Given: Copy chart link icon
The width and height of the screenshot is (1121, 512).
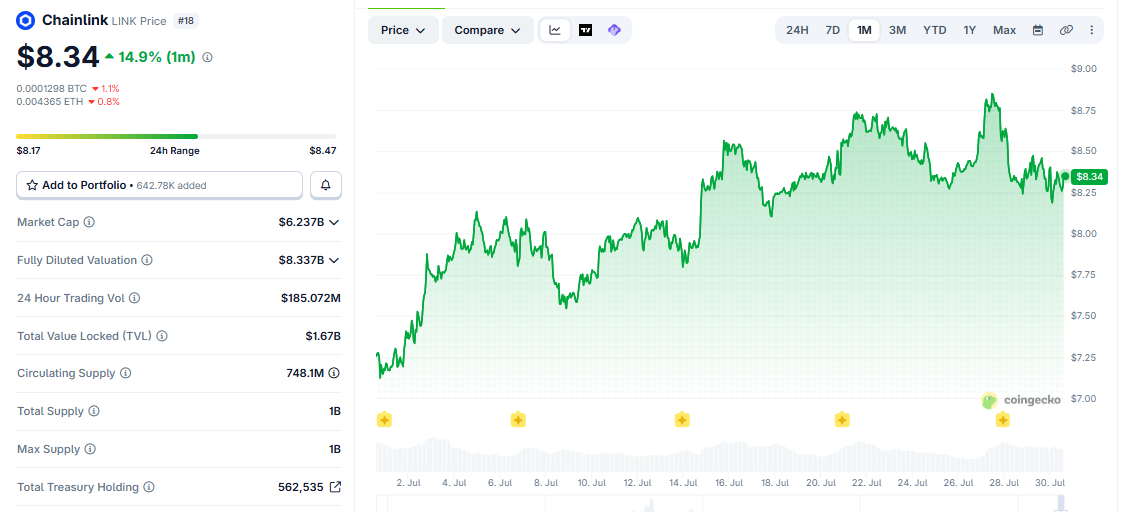Looking at the screenshot, I should (1066, 30).
